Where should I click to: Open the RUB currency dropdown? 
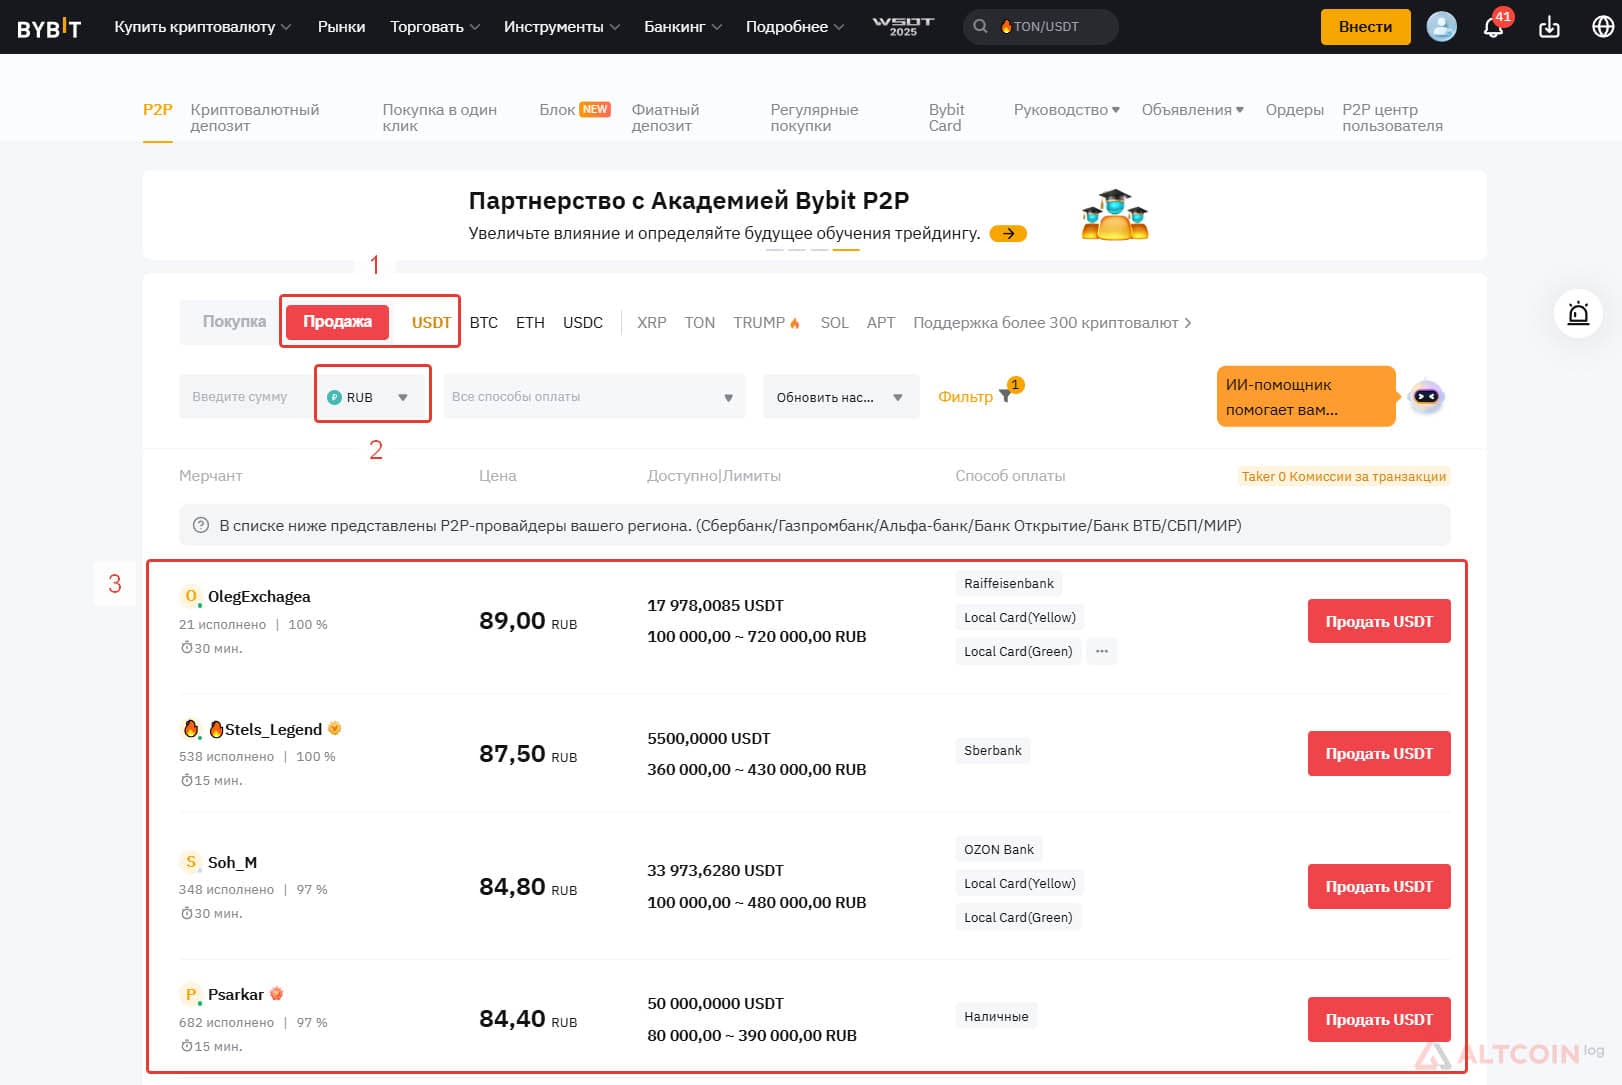tap(372, 397)
